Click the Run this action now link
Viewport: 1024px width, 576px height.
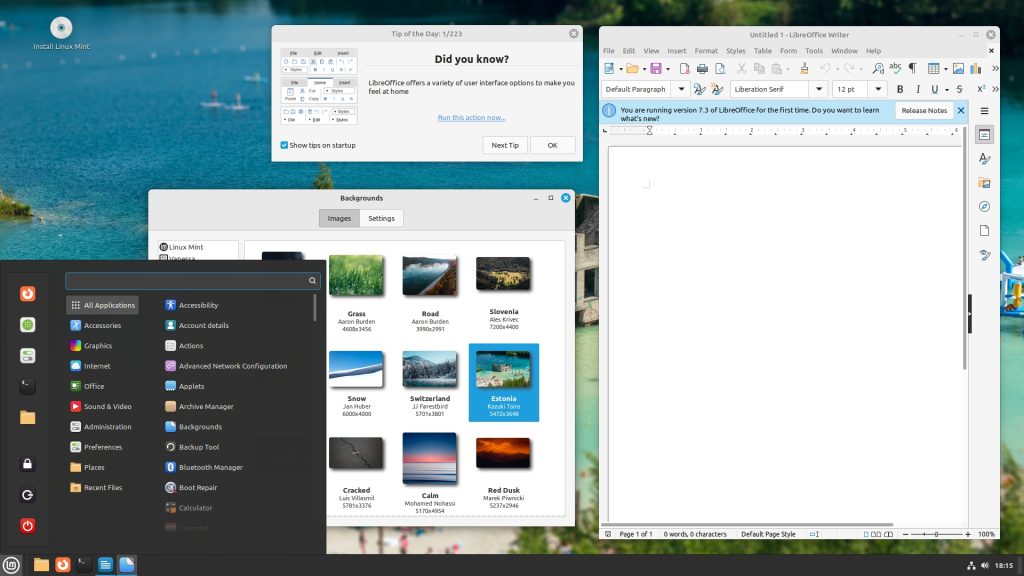(x=471, y=118)
